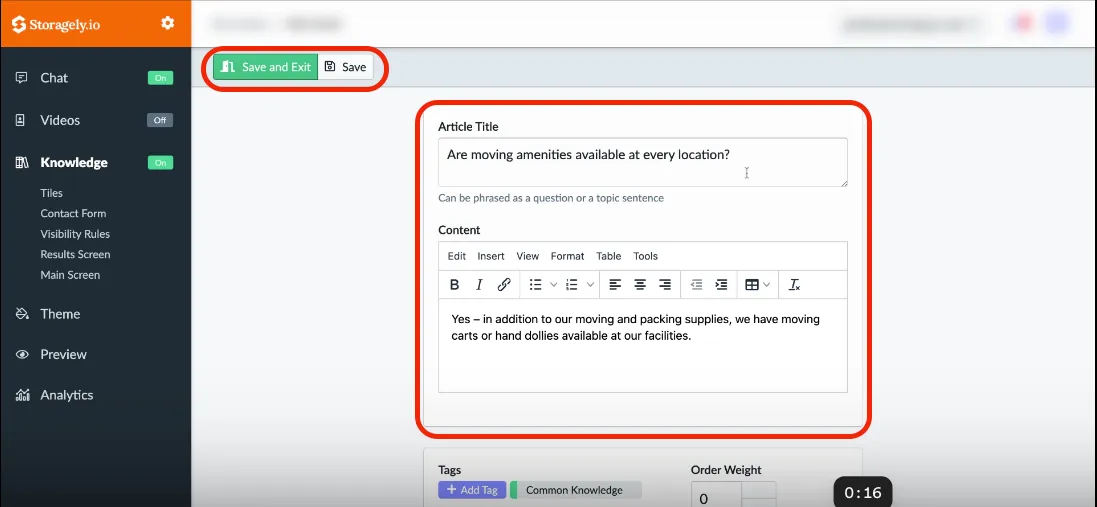
Task: Click into the Content editor text area
Action: [643, 345]
